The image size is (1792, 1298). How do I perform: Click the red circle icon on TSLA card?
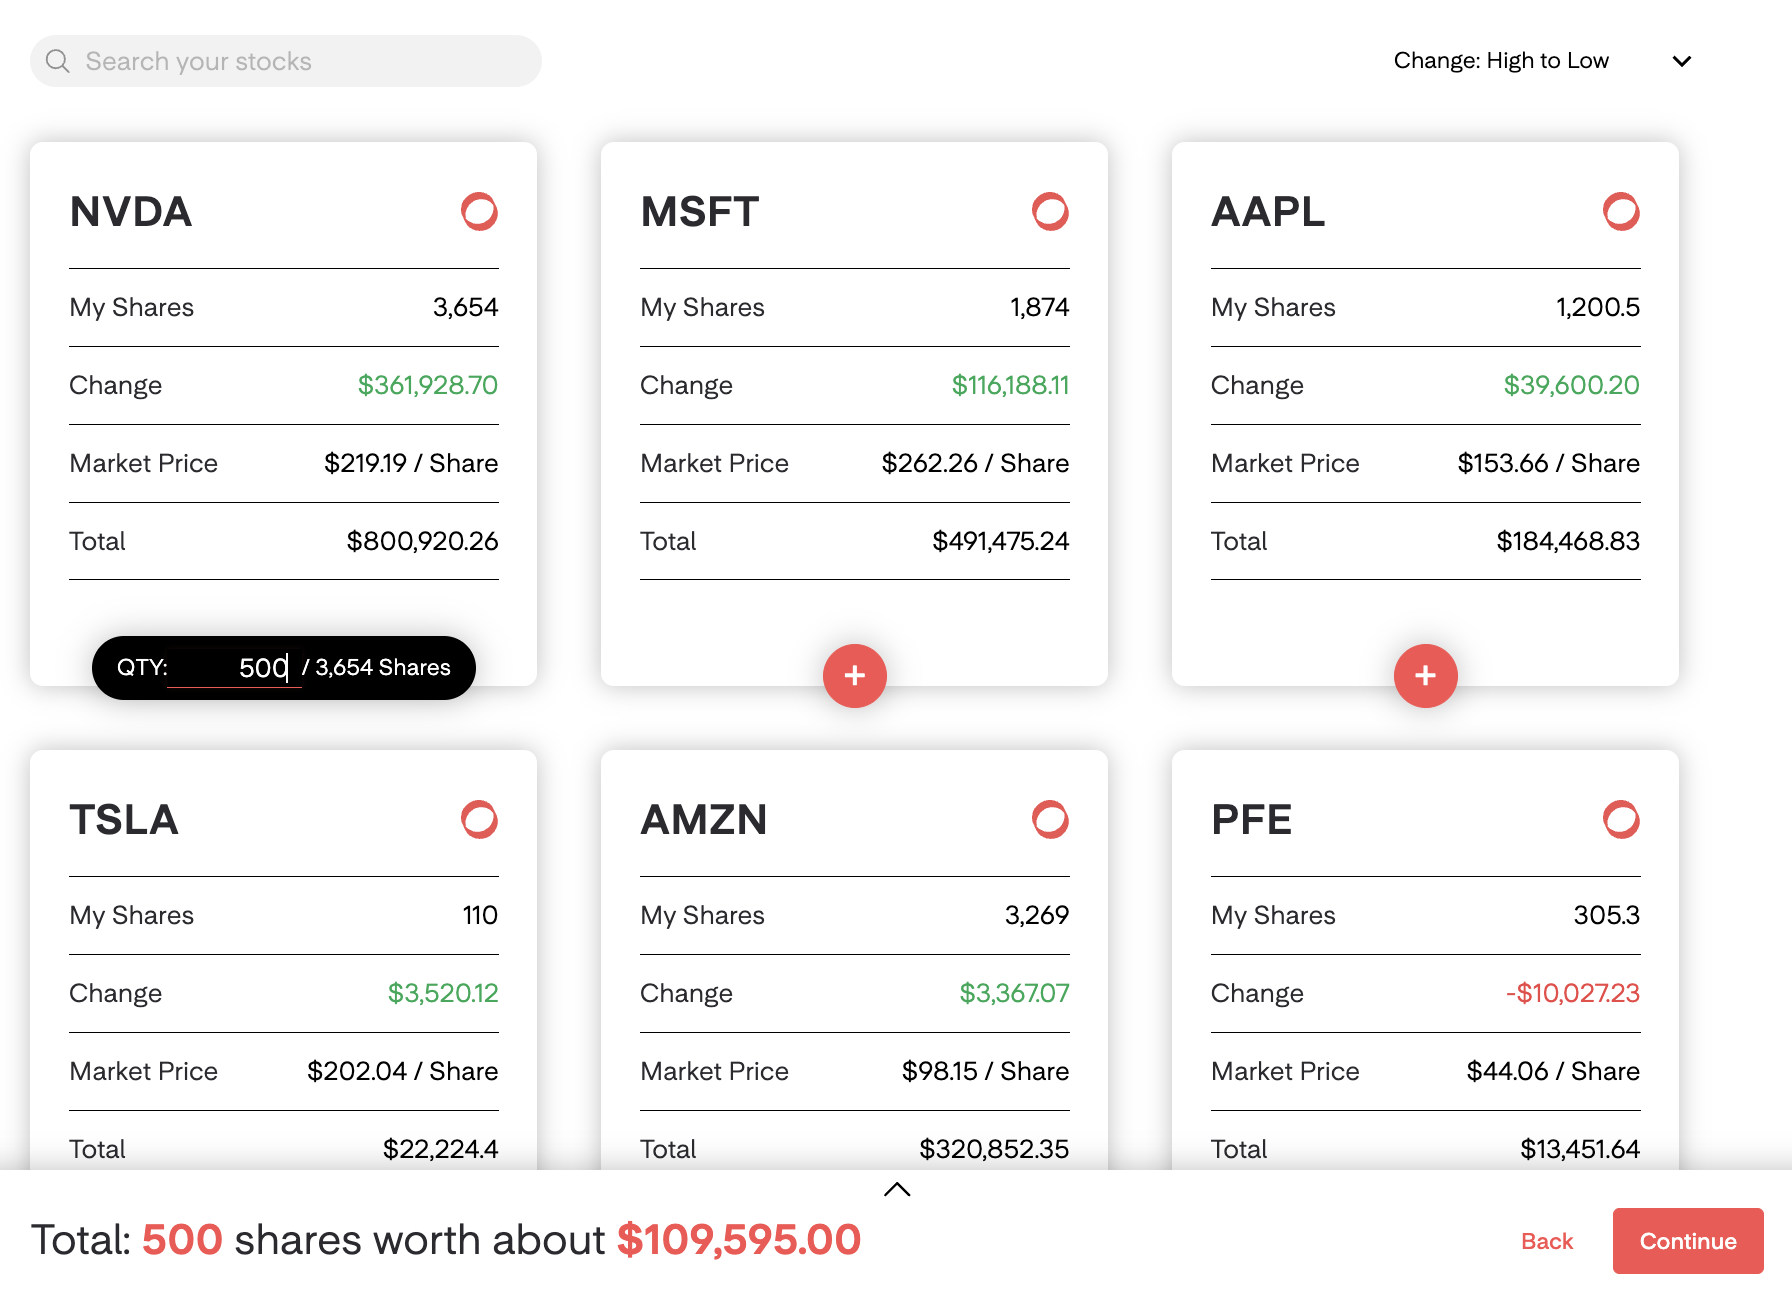479,819
